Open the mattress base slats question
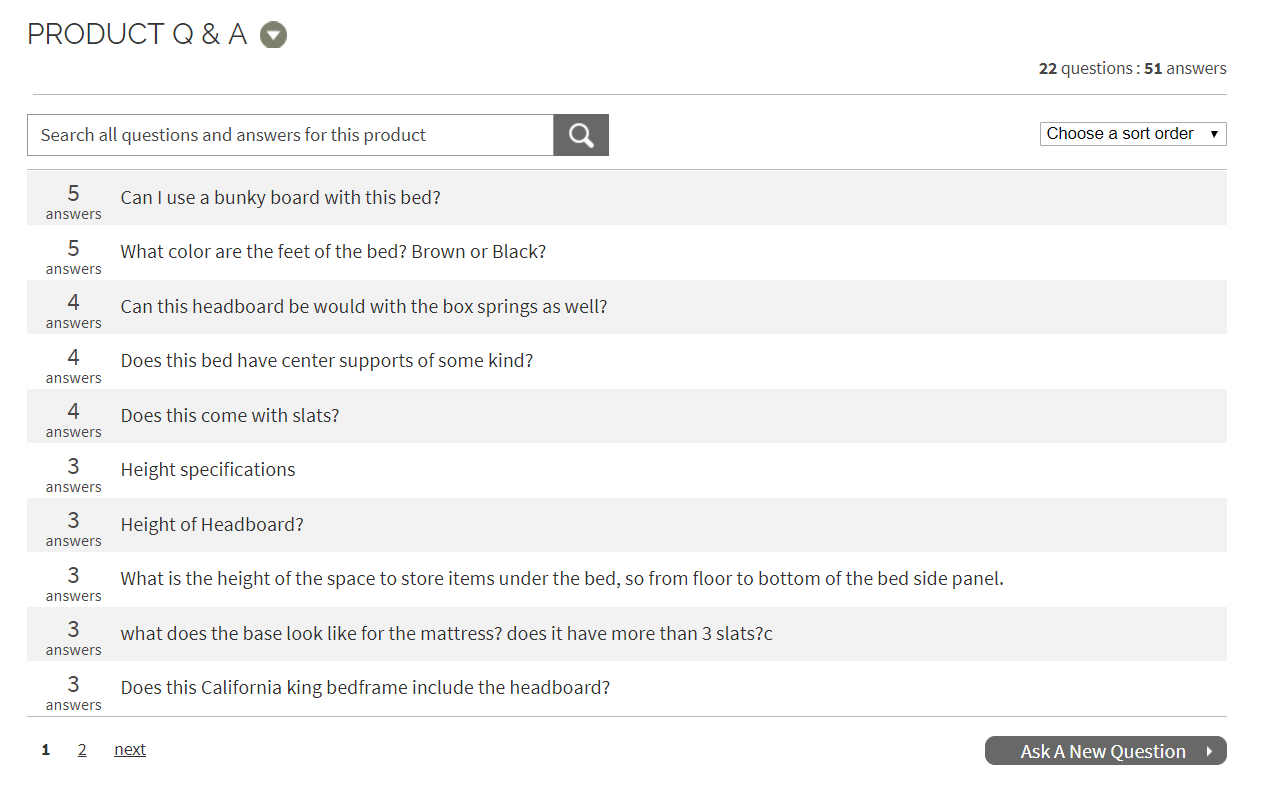The height and width of the screenshot is (790, 1274). (x=446, y=634)
